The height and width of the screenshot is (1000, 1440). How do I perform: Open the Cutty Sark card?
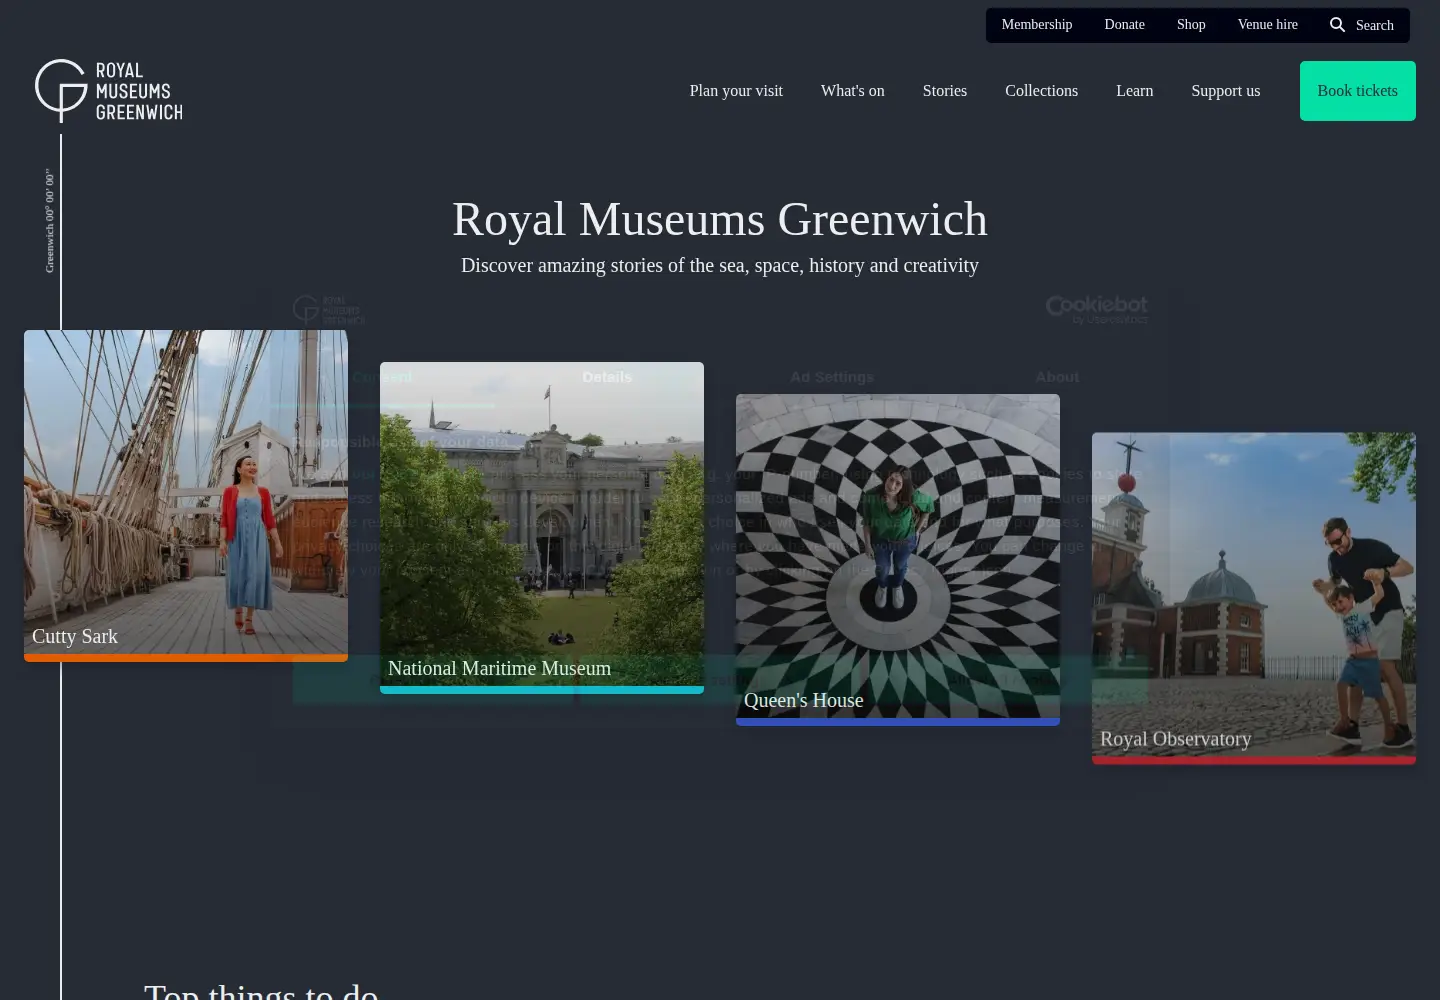pos(186,496)
